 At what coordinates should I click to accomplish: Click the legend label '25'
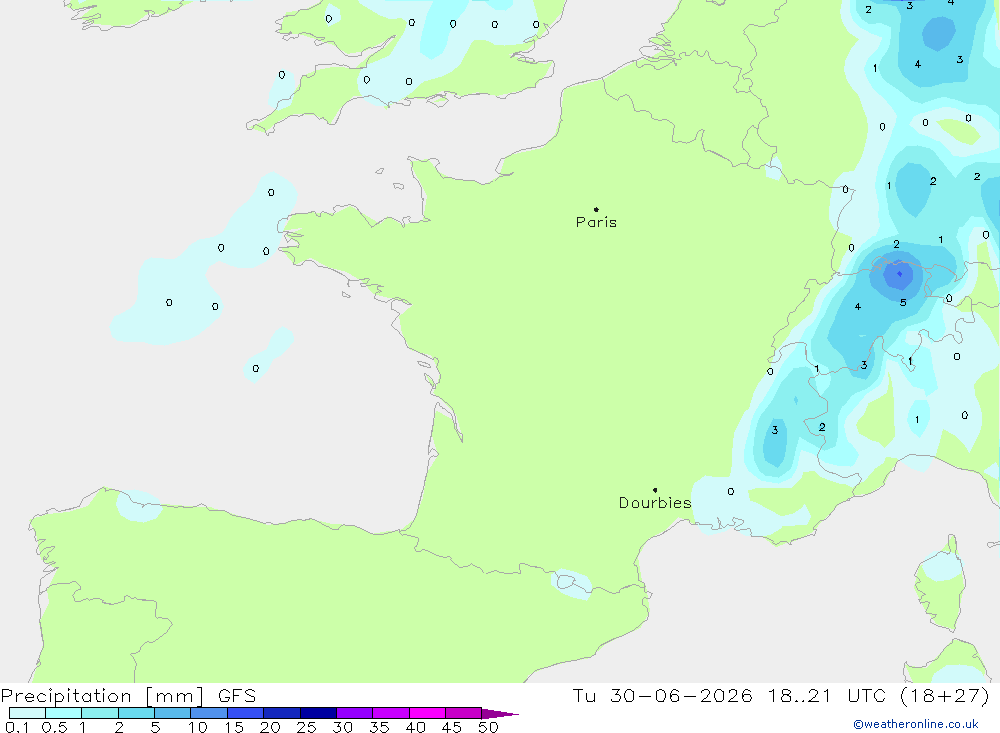click(306, 727)
